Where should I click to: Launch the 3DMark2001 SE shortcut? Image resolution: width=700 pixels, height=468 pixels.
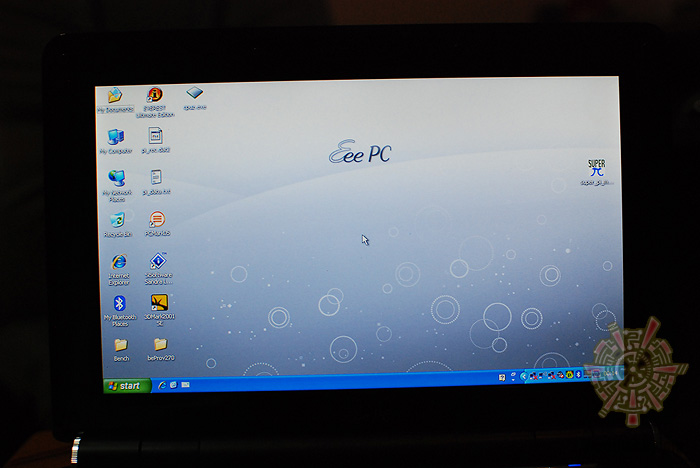pos(159,309)
